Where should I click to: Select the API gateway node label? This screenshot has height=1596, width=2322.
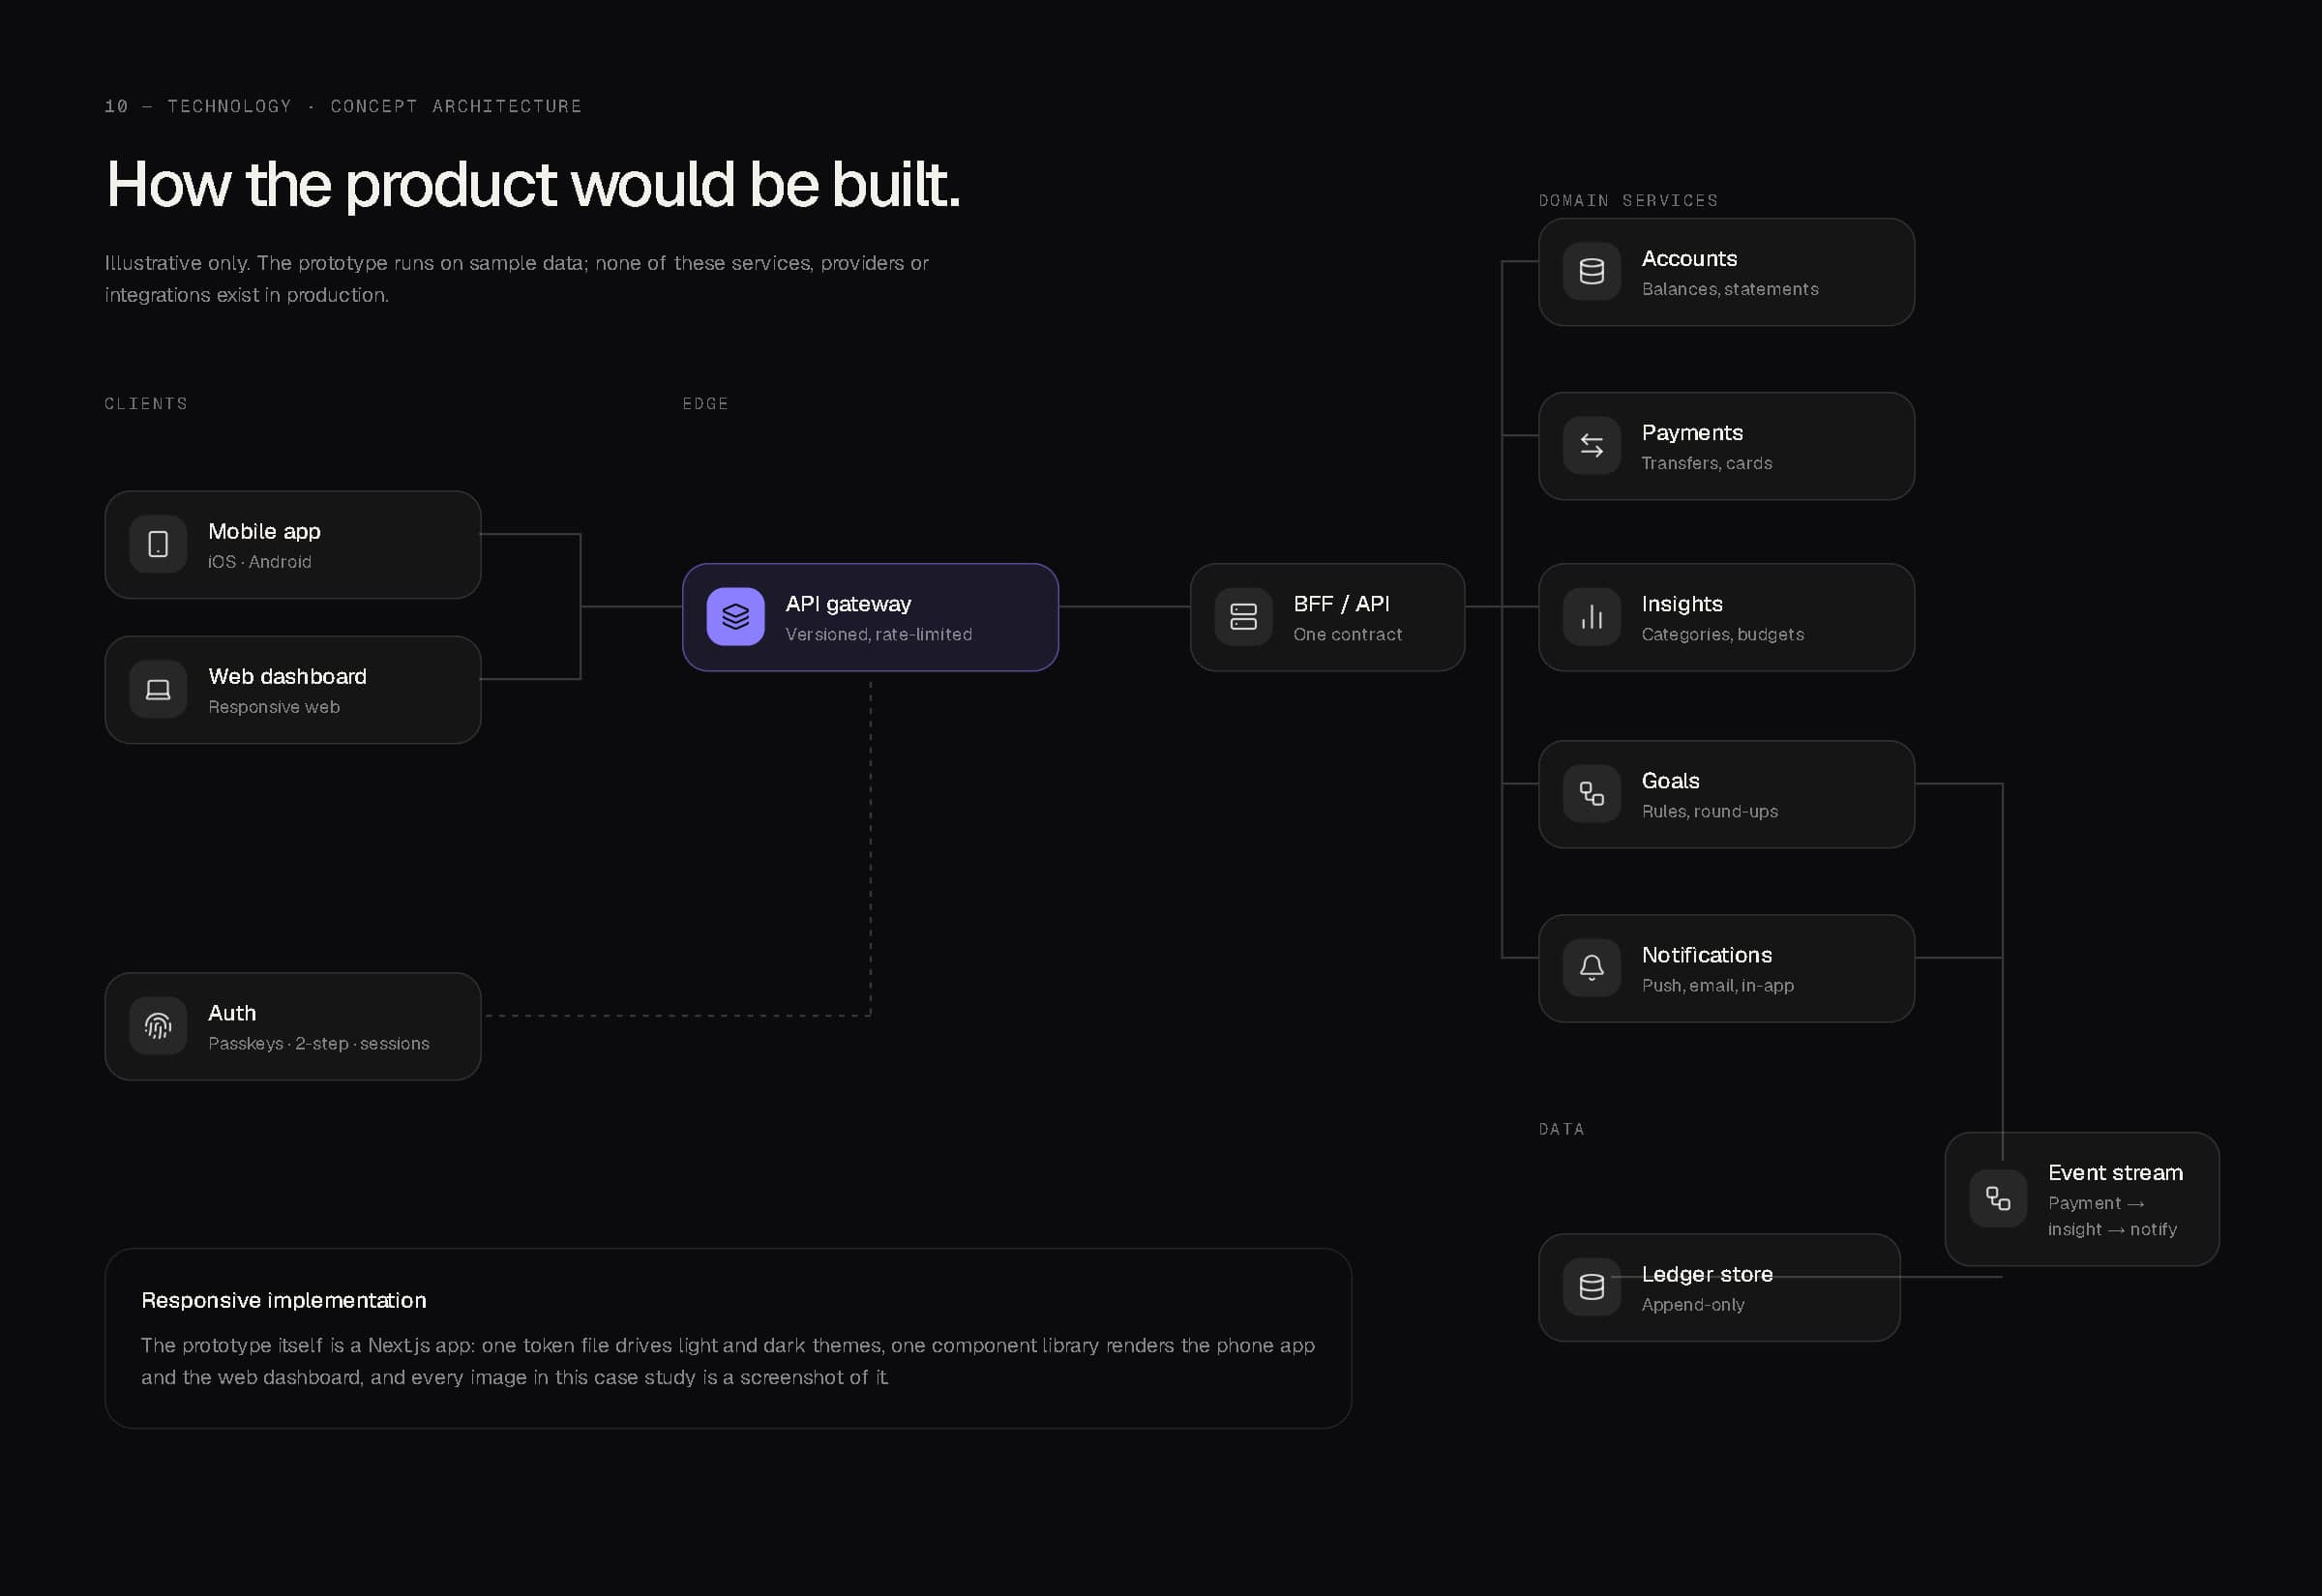tap(848, 603)
